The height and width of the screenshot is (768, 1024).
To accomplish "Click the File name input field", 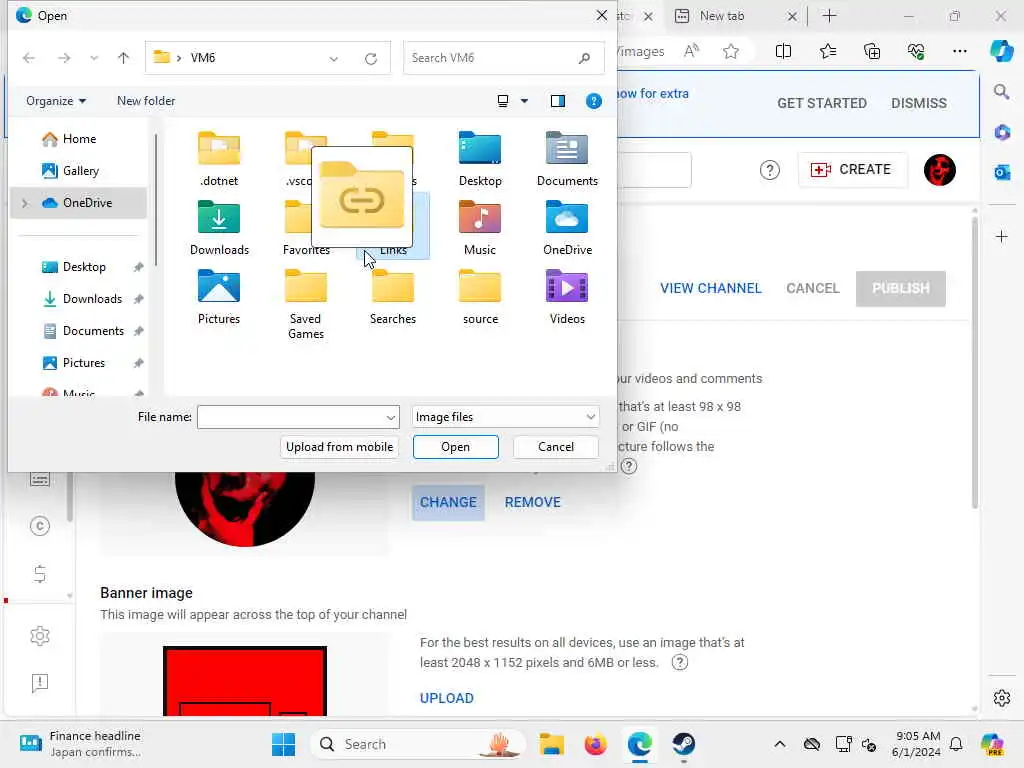I will coord(291,417).
